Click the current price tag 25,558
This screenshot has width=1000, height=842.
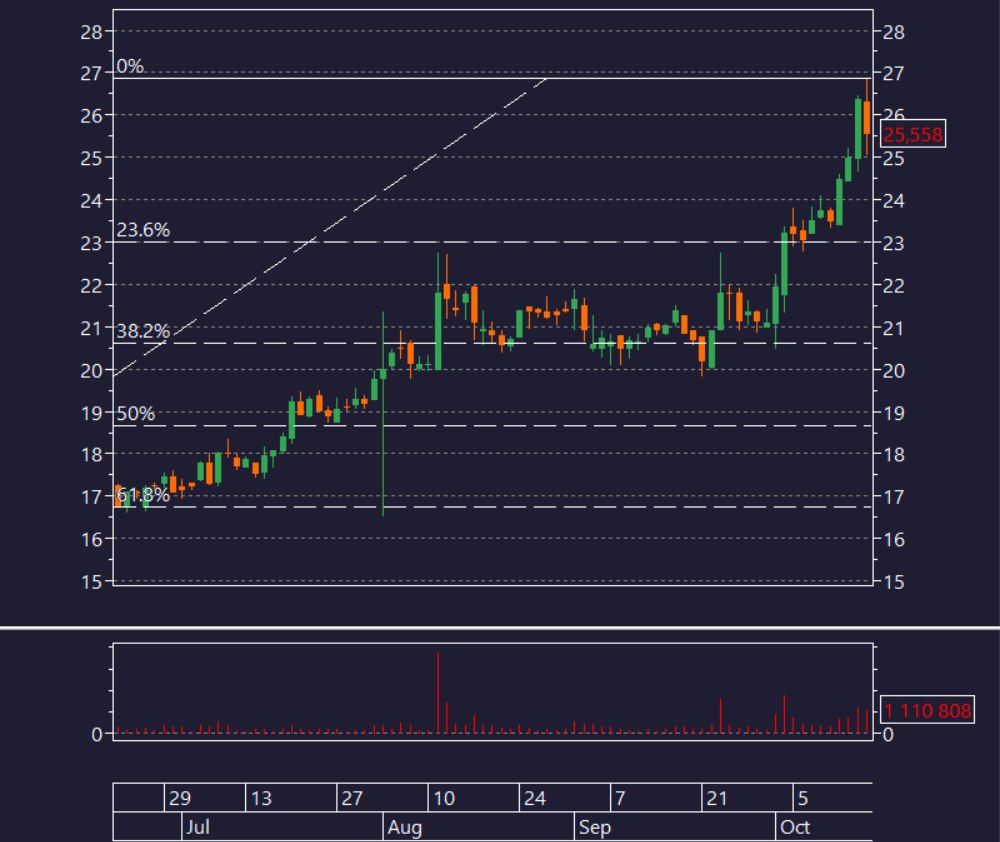[x=913, y=135]
